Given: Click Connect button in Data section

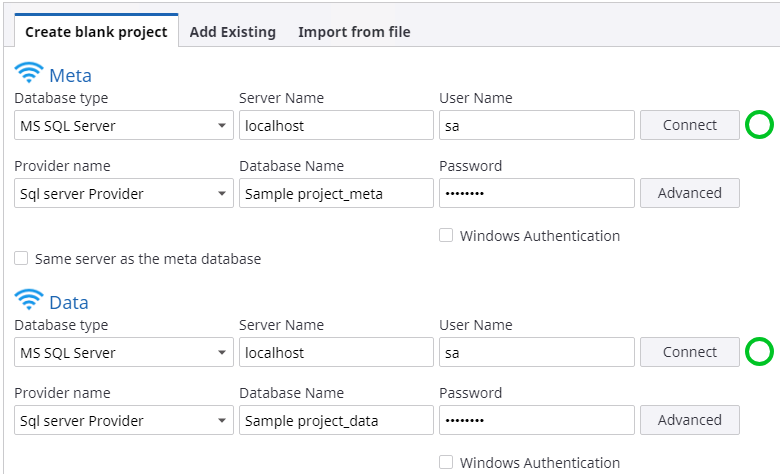Looking at the screenshot, I should click(689, 352).
